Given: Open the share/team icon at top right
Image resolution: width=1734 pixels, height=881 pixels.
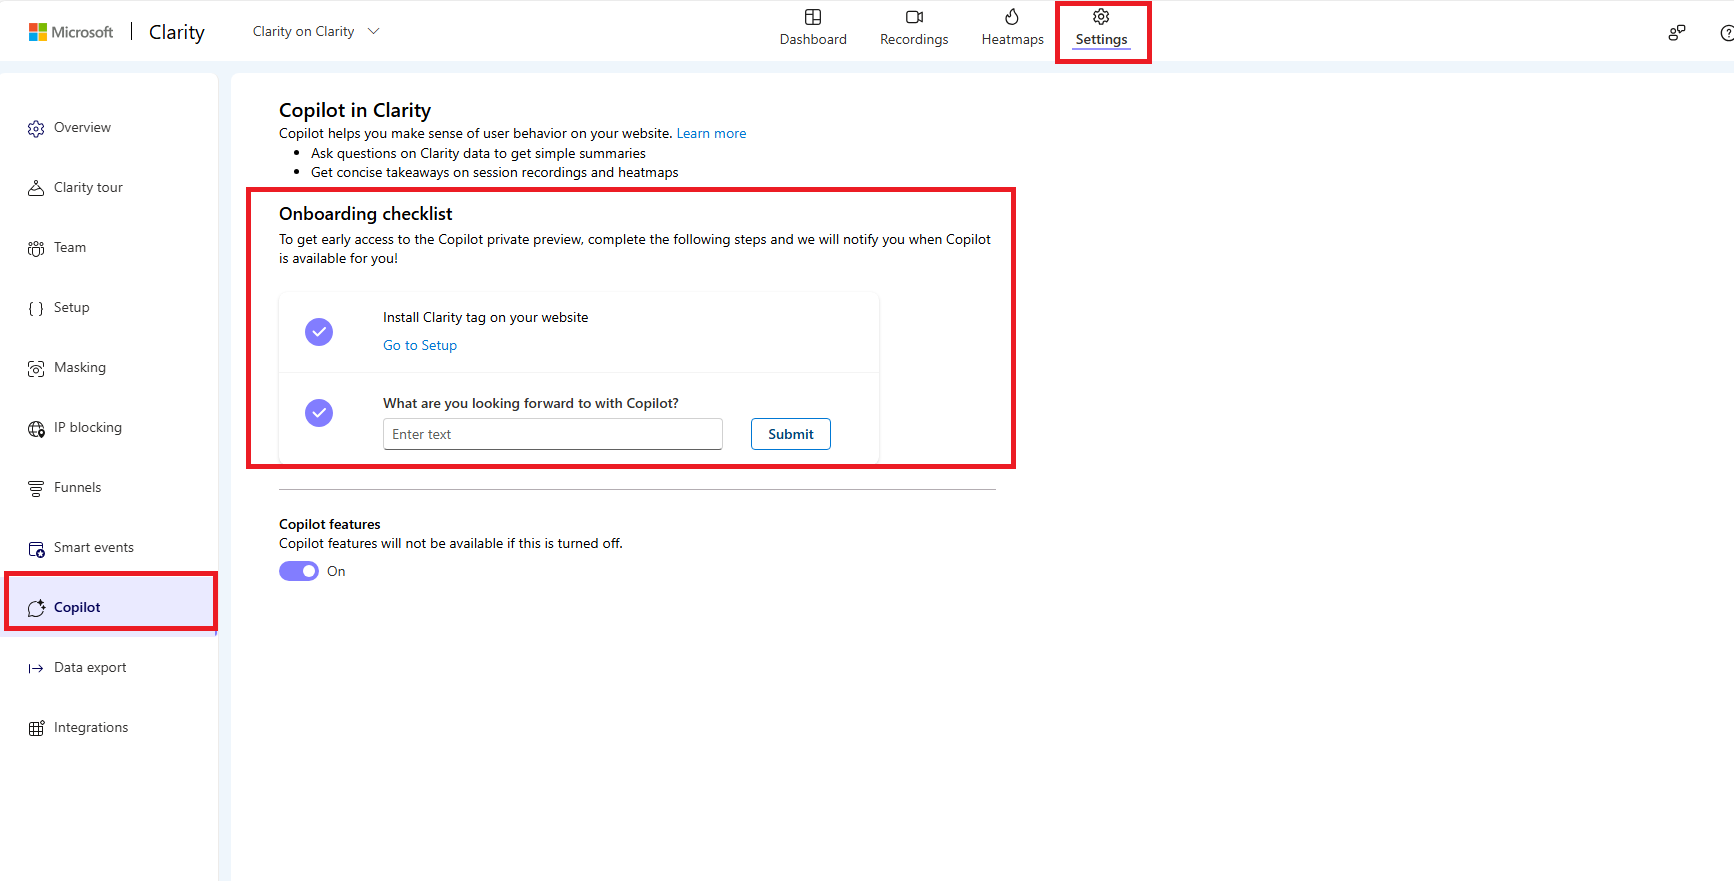Looking at the screenshot, I should point(1677,33).
